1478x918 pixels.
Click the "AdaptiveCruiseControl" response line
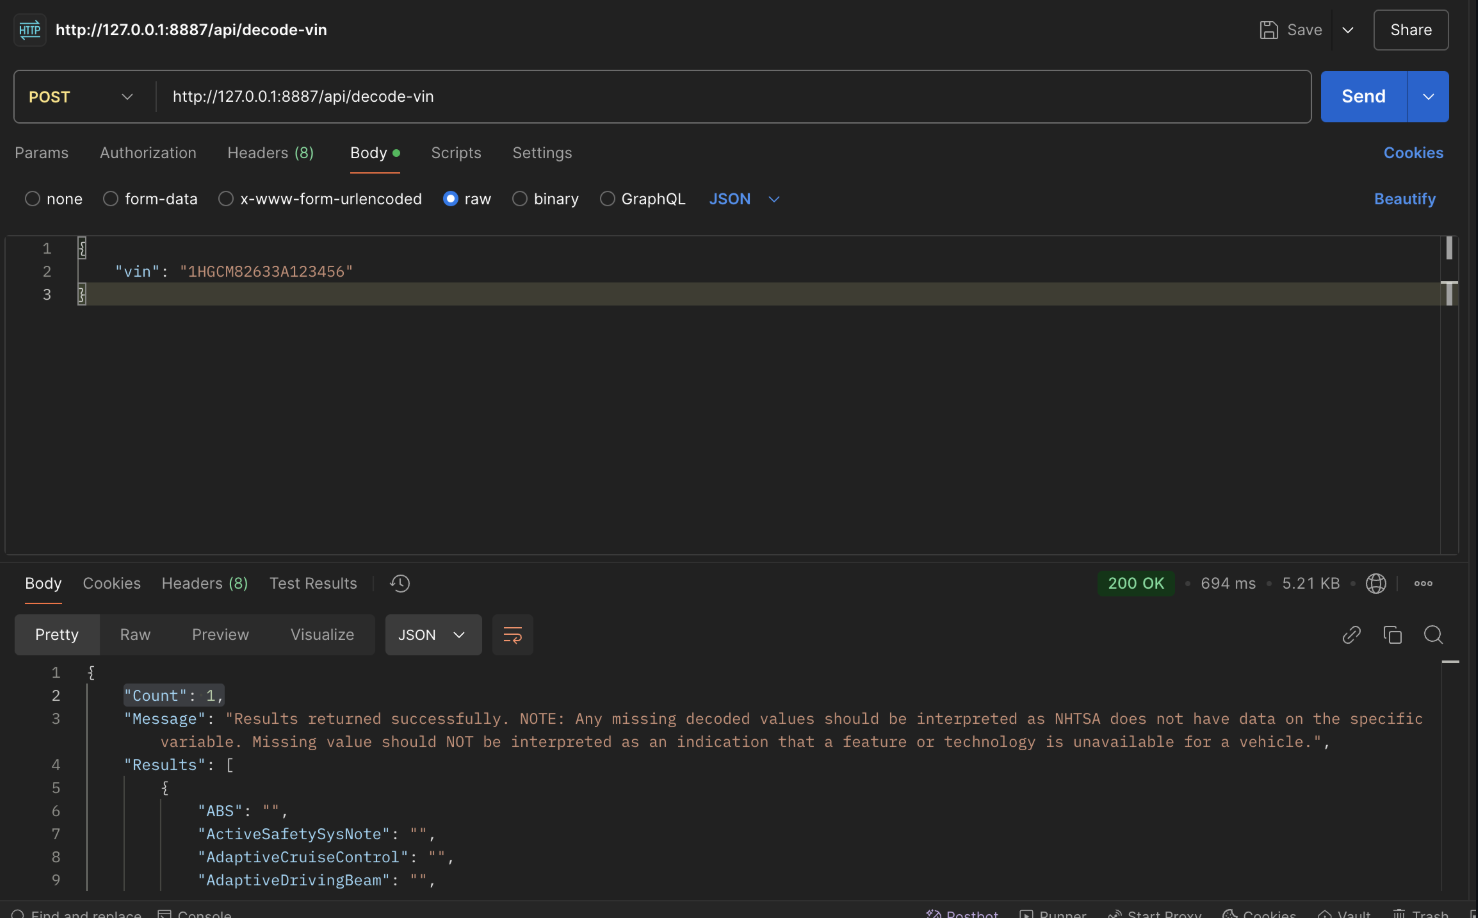pyautogui.click(x=326, y=857)
